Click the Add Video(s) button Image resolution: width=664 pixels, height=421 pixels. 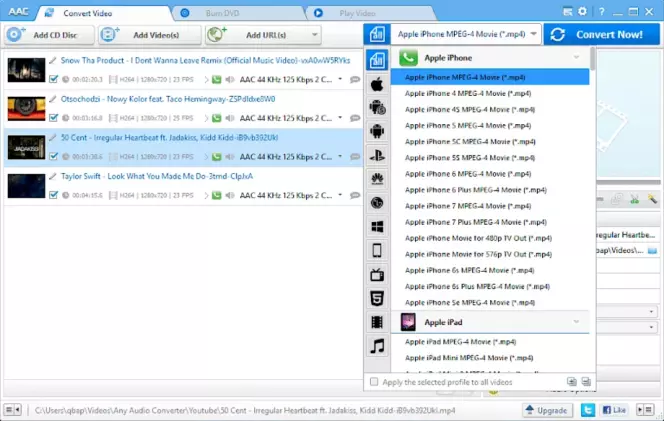(150, 35)
